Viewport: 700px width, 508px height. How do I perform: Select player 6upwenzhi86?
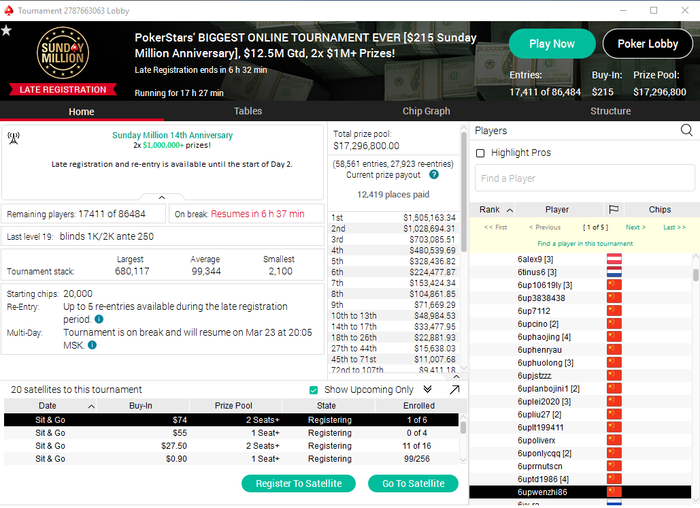tap(580, 492)
